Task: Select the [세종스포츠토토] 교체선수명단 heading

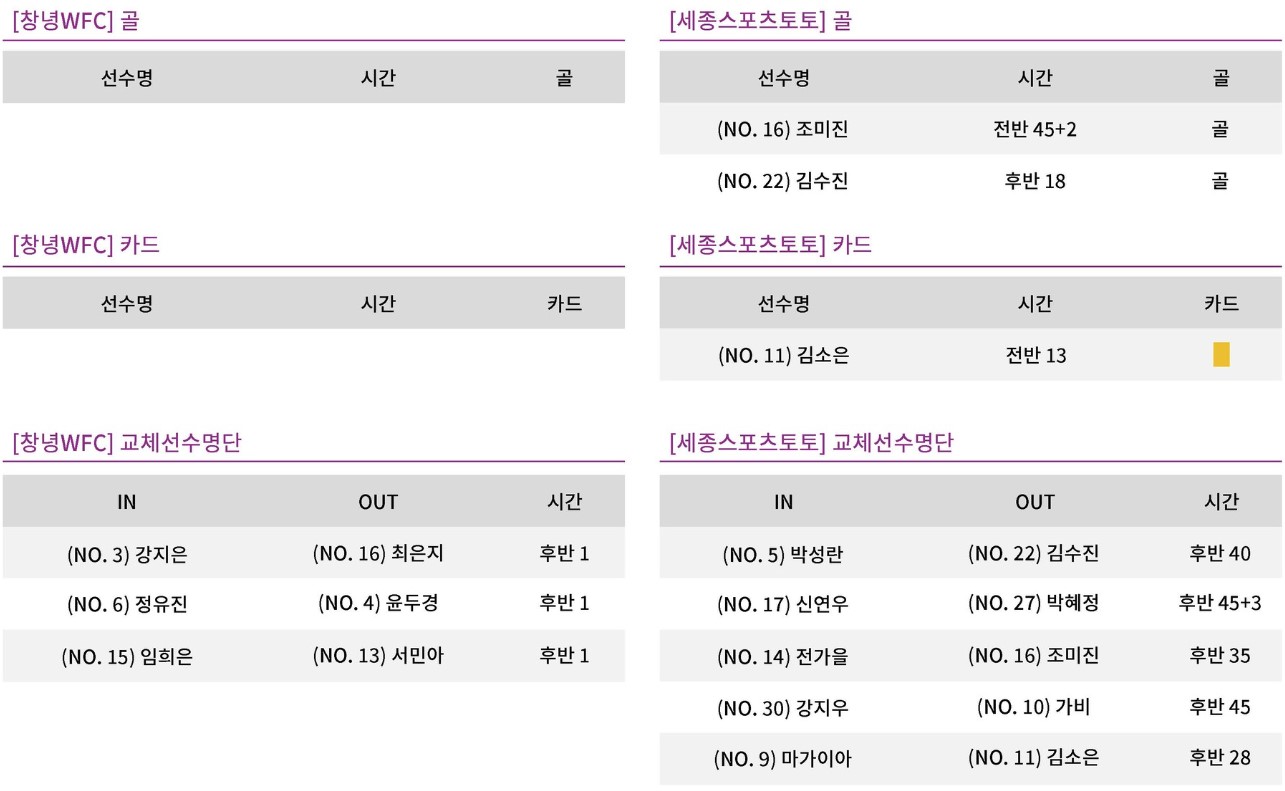Action: click(812, 443)
